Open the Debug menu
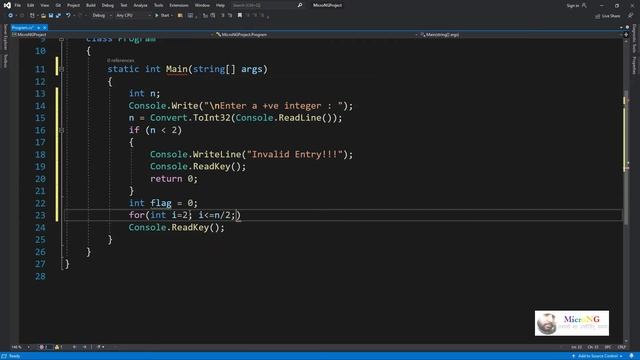This screenshot has width=640, height=360. point(108,5)
